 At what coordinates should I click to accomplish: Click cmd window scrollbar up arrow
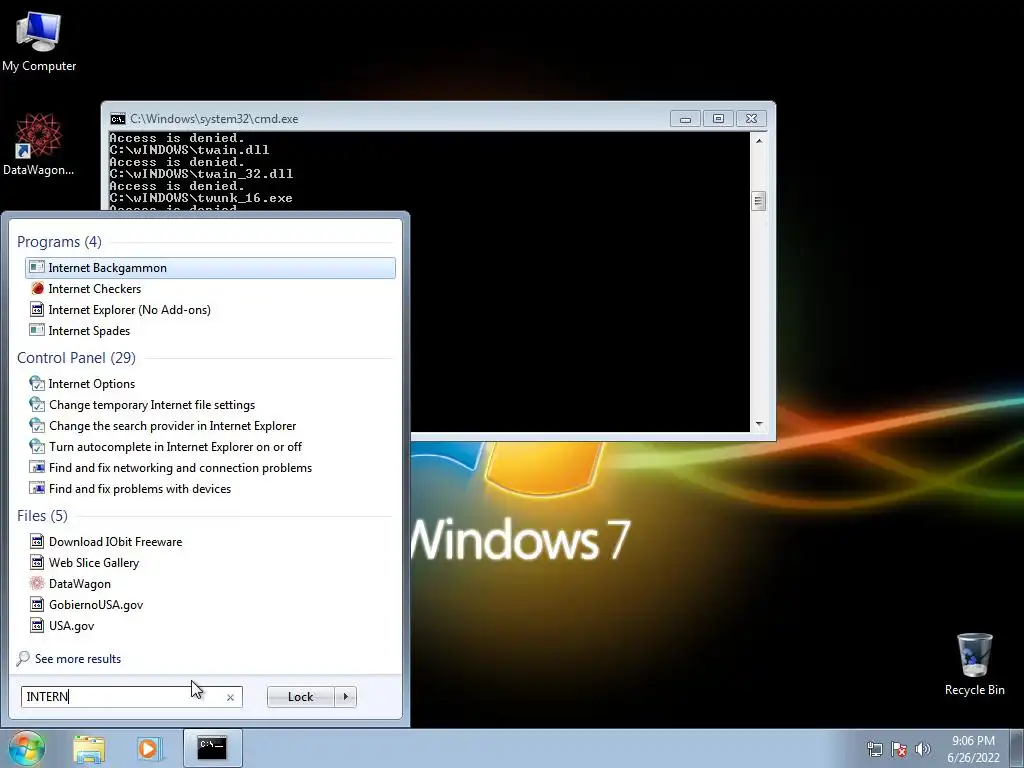click(759, 140)
